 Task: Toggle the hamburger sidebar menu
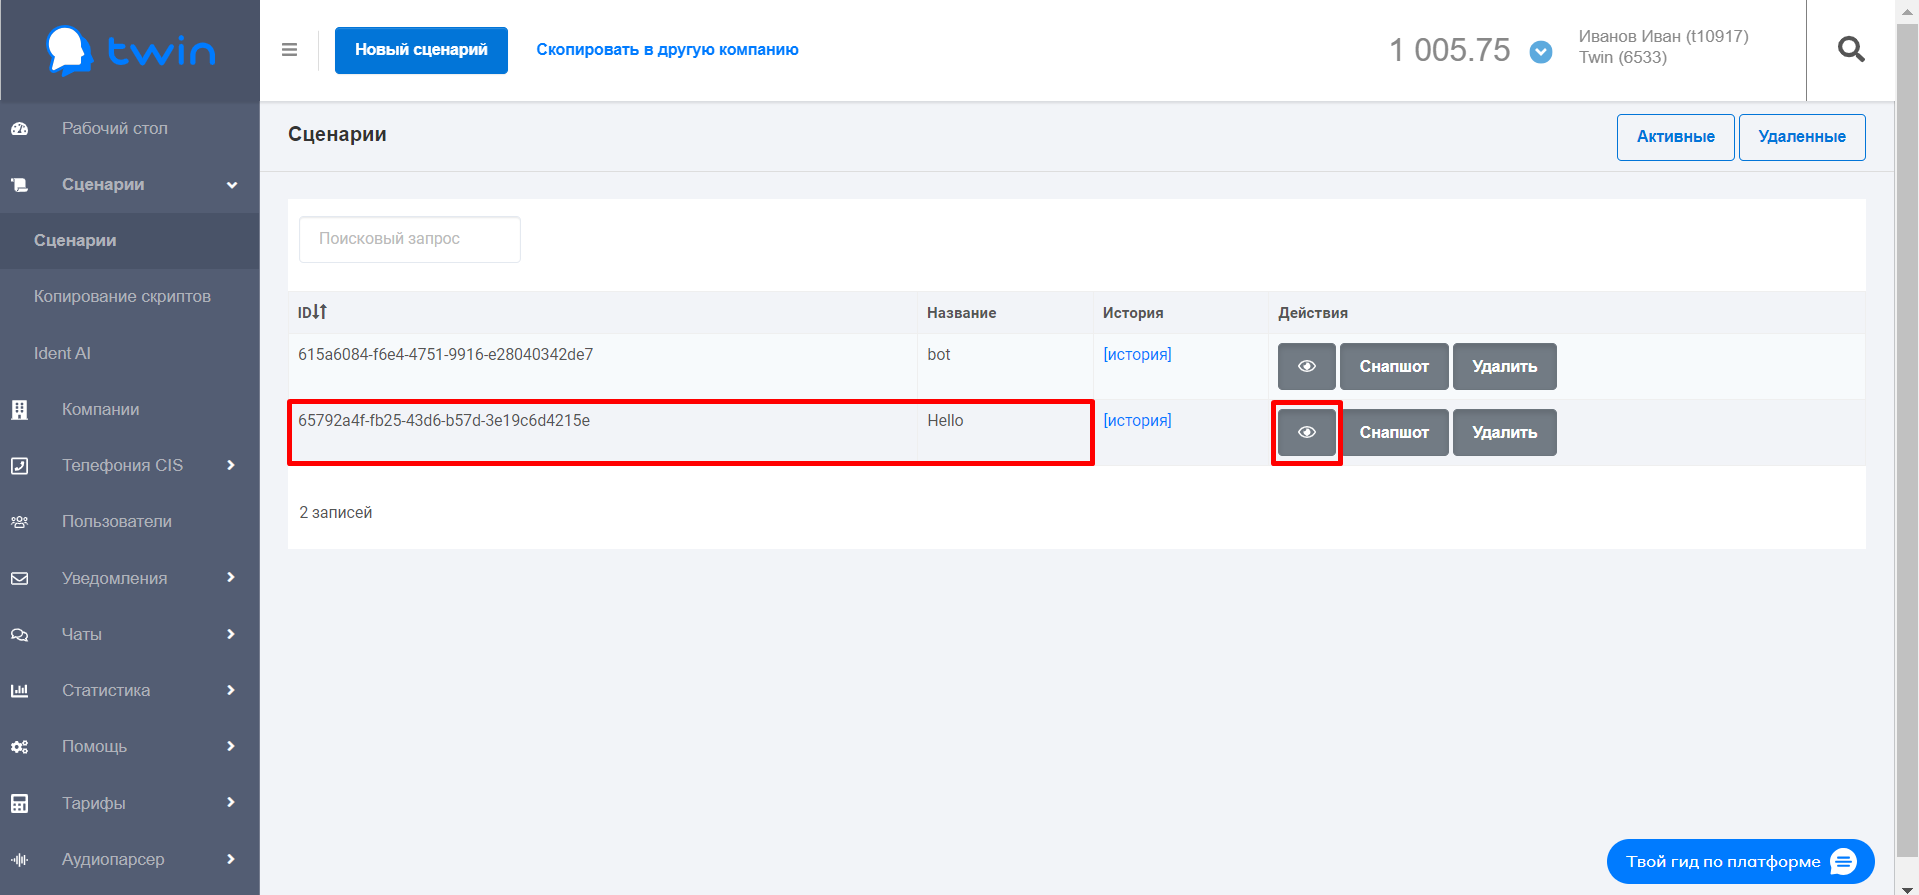coord(289,50)
